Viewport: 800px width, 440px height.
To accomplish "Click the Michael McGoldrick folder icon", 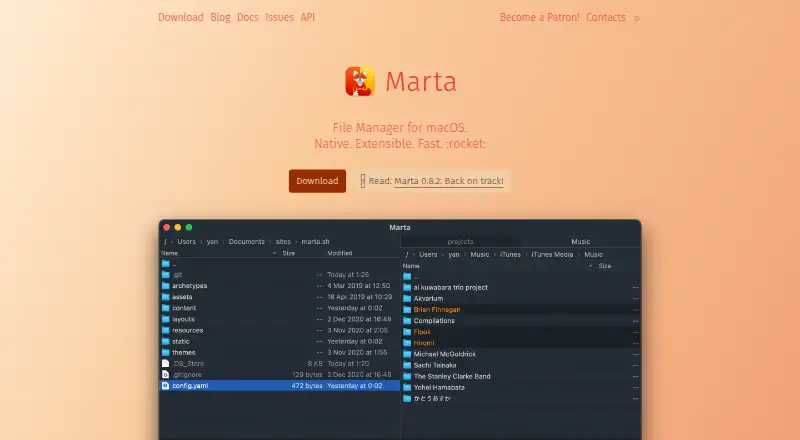I will [x=407, y=354].
